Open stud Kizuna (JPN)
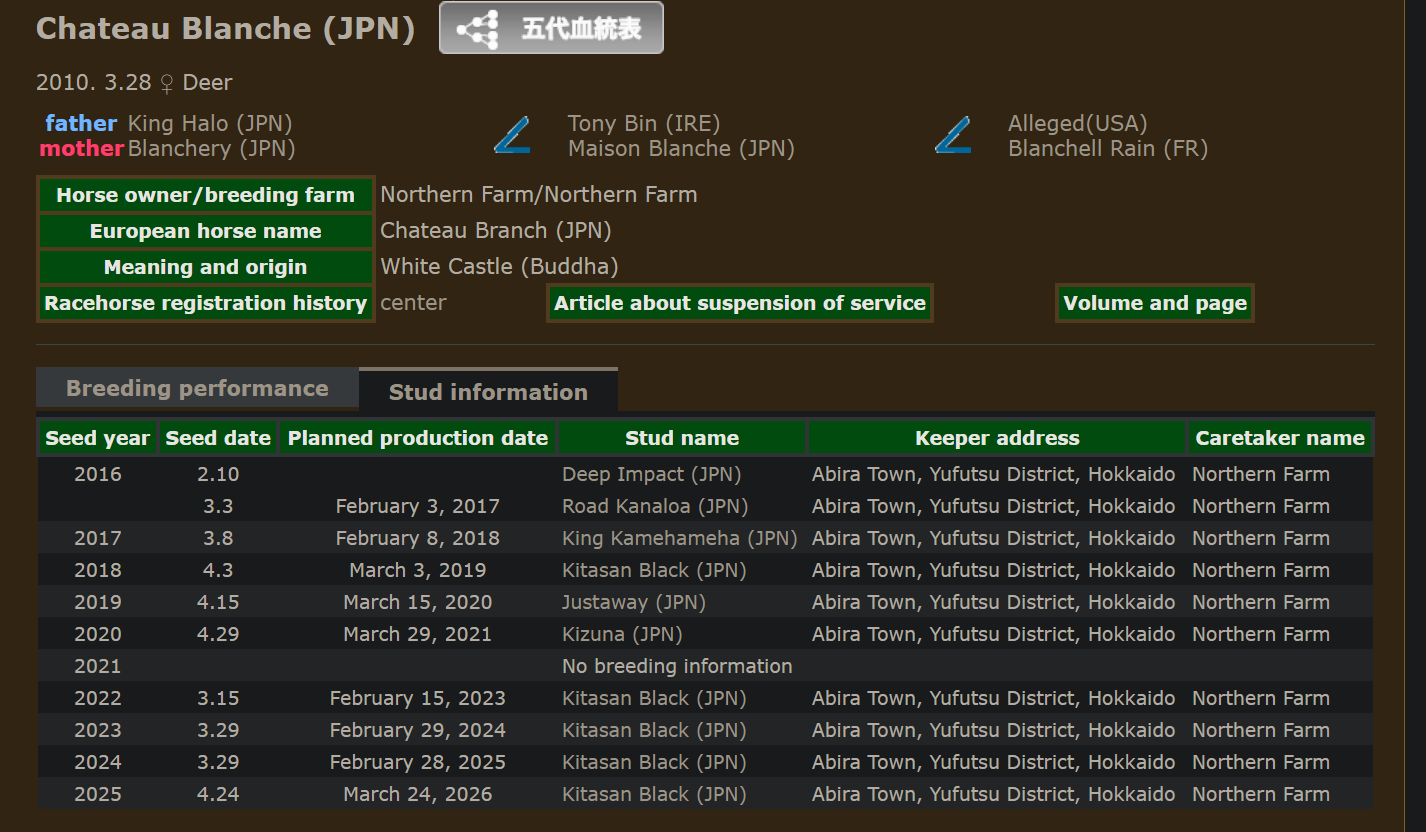Image resolution: width=1426 pixels, height=832 pixels. click(x=622, y=634)
